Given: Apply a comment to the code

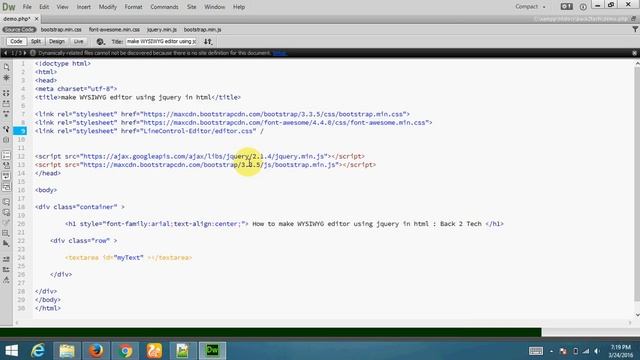Looking at the screenshot, I should [x=6, y=202].
